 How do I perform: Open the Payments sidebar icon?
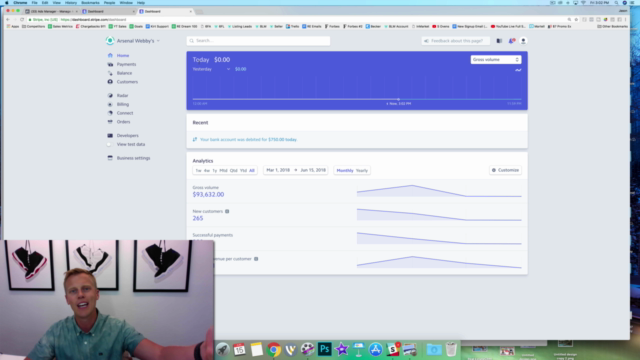click(110, 64)
